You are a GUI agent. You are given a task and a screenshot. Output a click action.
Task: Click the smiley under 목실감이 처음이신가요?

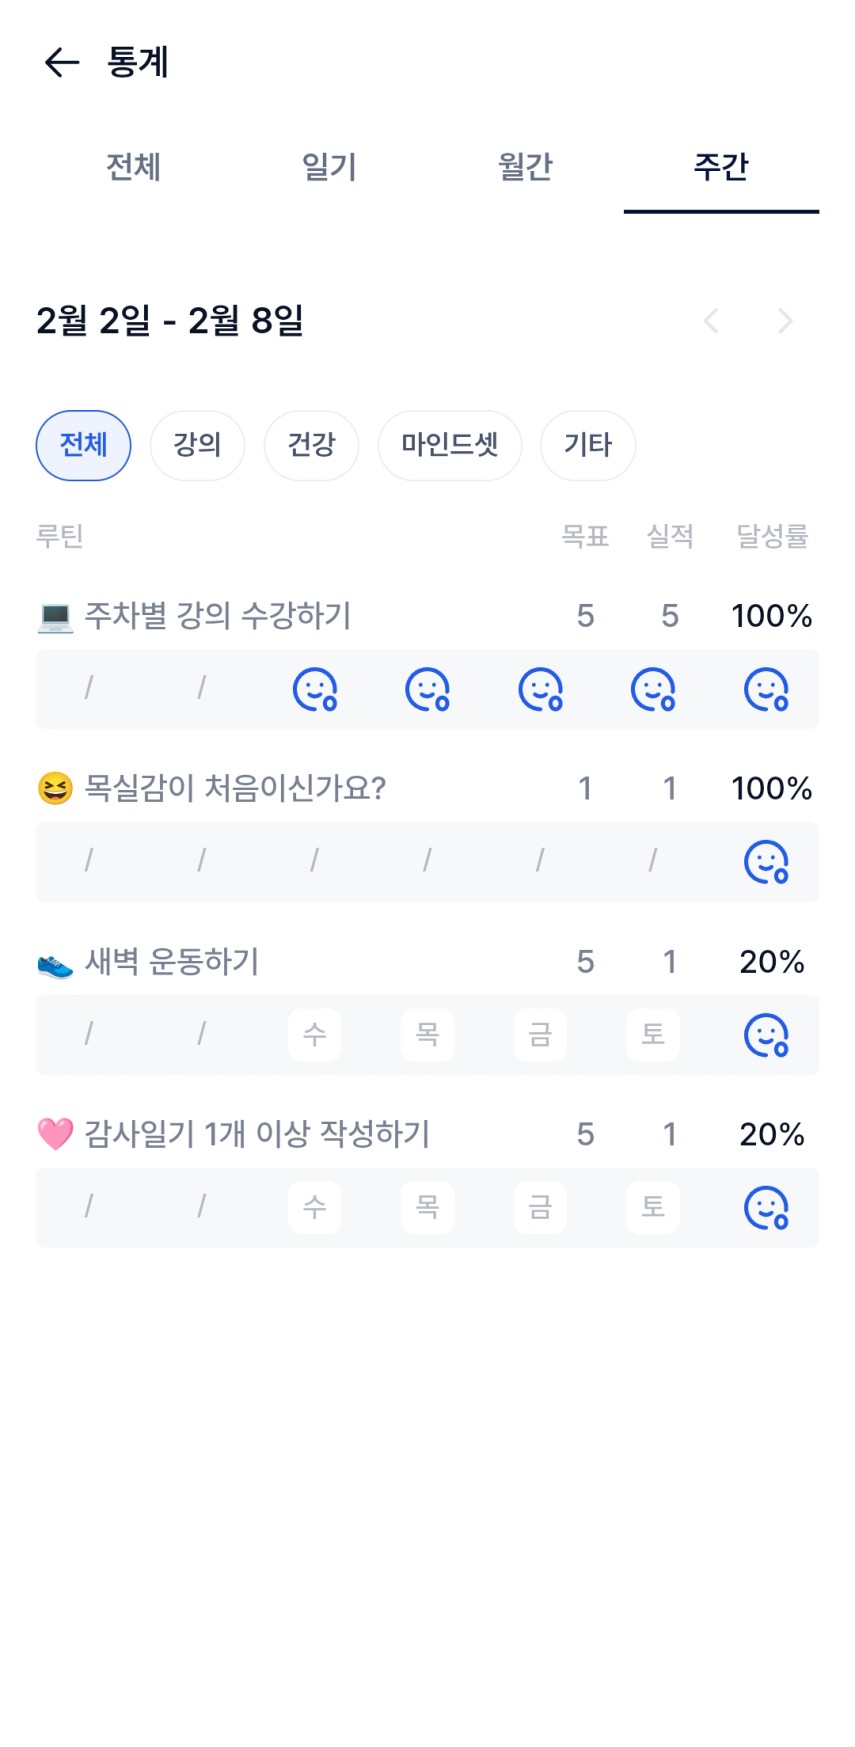tap(766, 862)
